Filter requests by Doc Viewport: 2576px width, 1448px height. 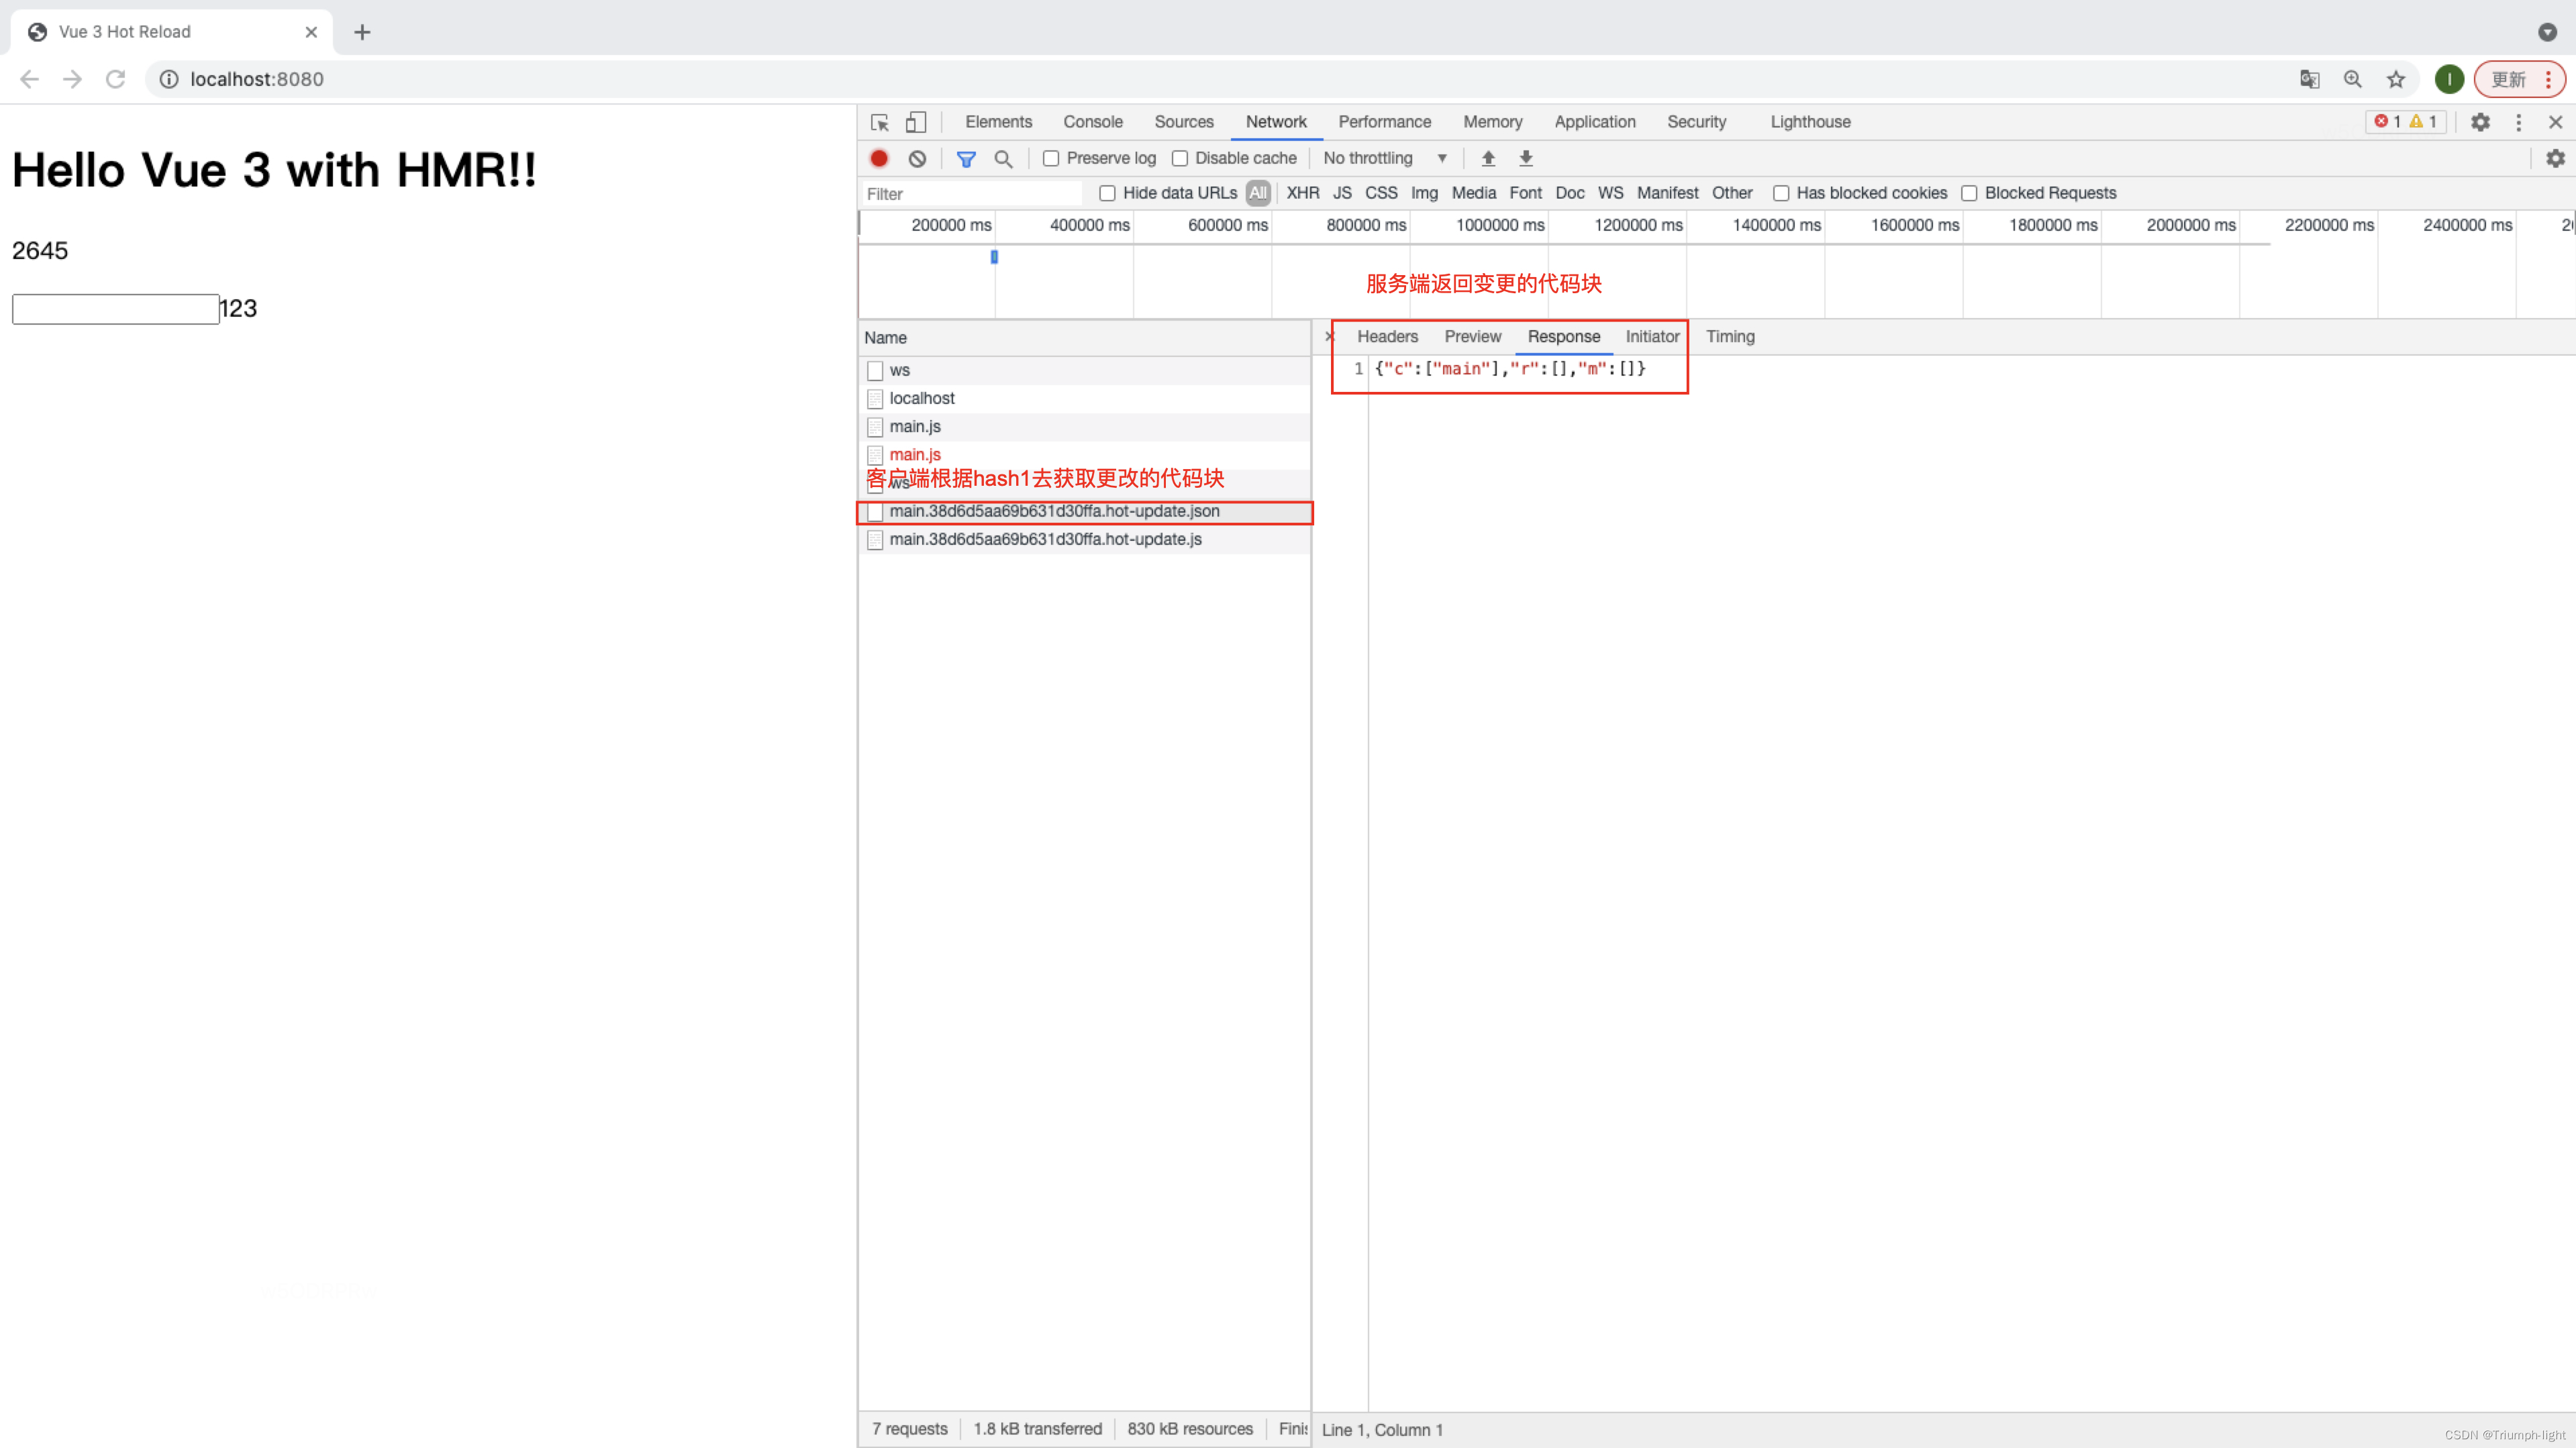point(1569,193)
